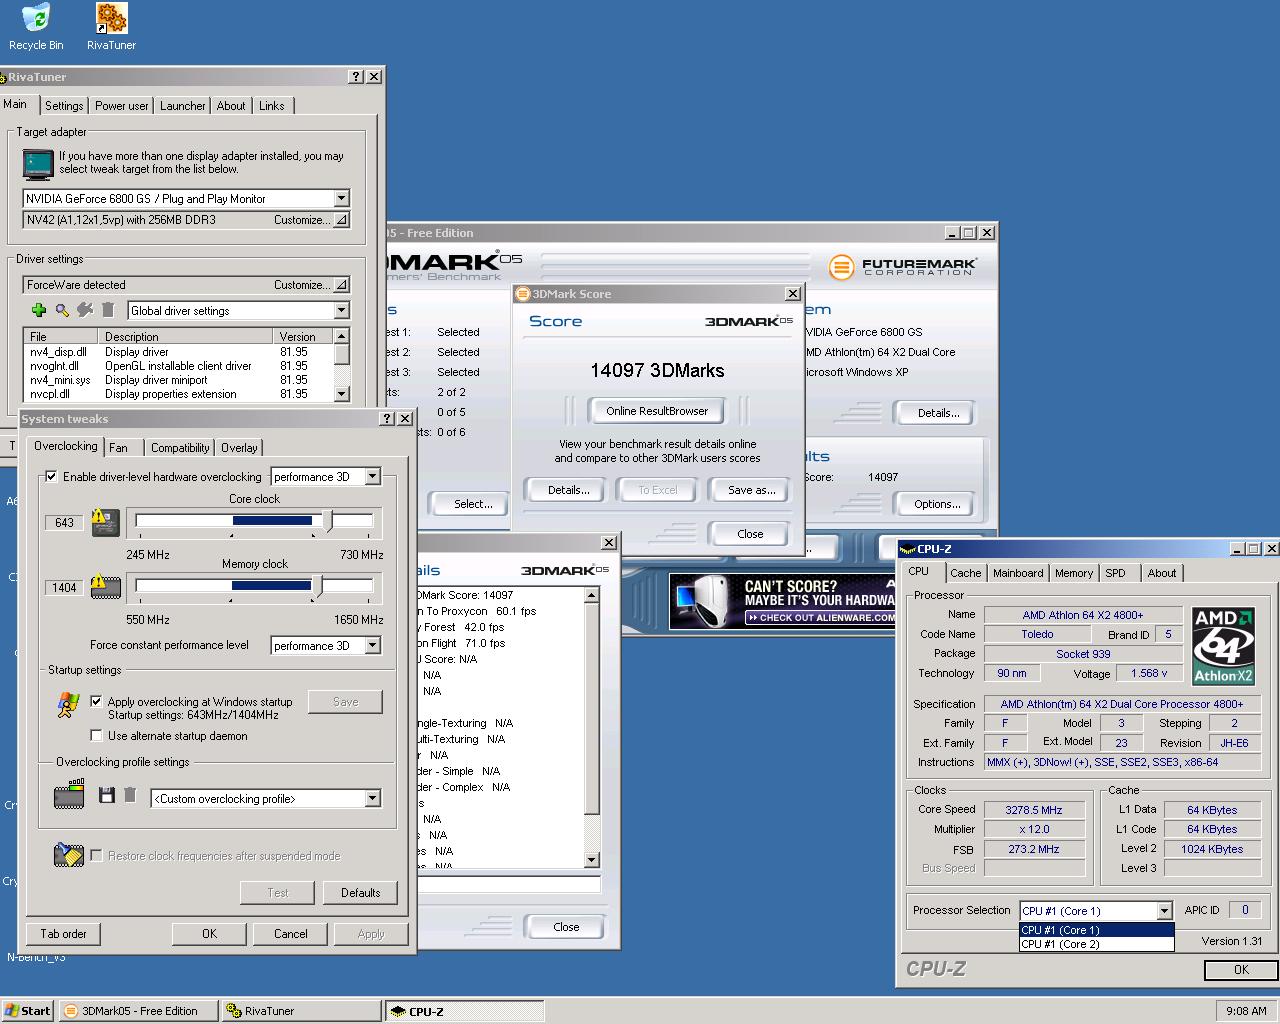Click Save as... in 3DMark Score dialog
Image resolution: width=1280 pixels, height=1024 pixels.
pos(752,490)
